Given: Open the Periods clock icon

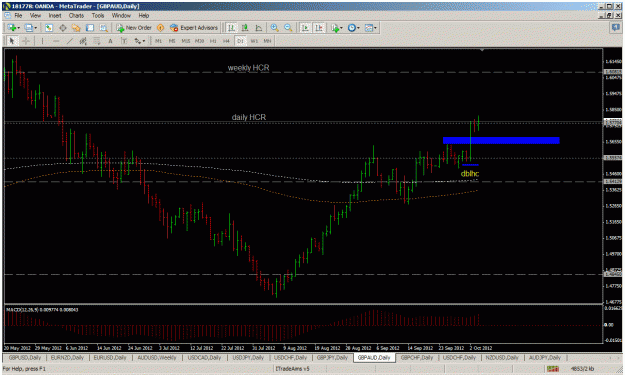Looking at the screenshot, I should click(351, 27).
